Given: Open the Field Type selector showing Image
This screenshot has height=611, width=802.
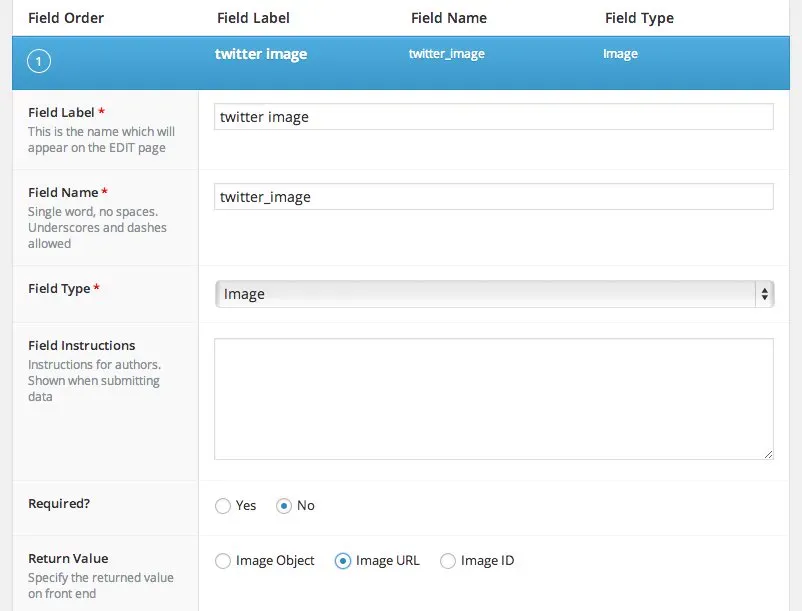Looking at the screenshot, I should 494,294.
